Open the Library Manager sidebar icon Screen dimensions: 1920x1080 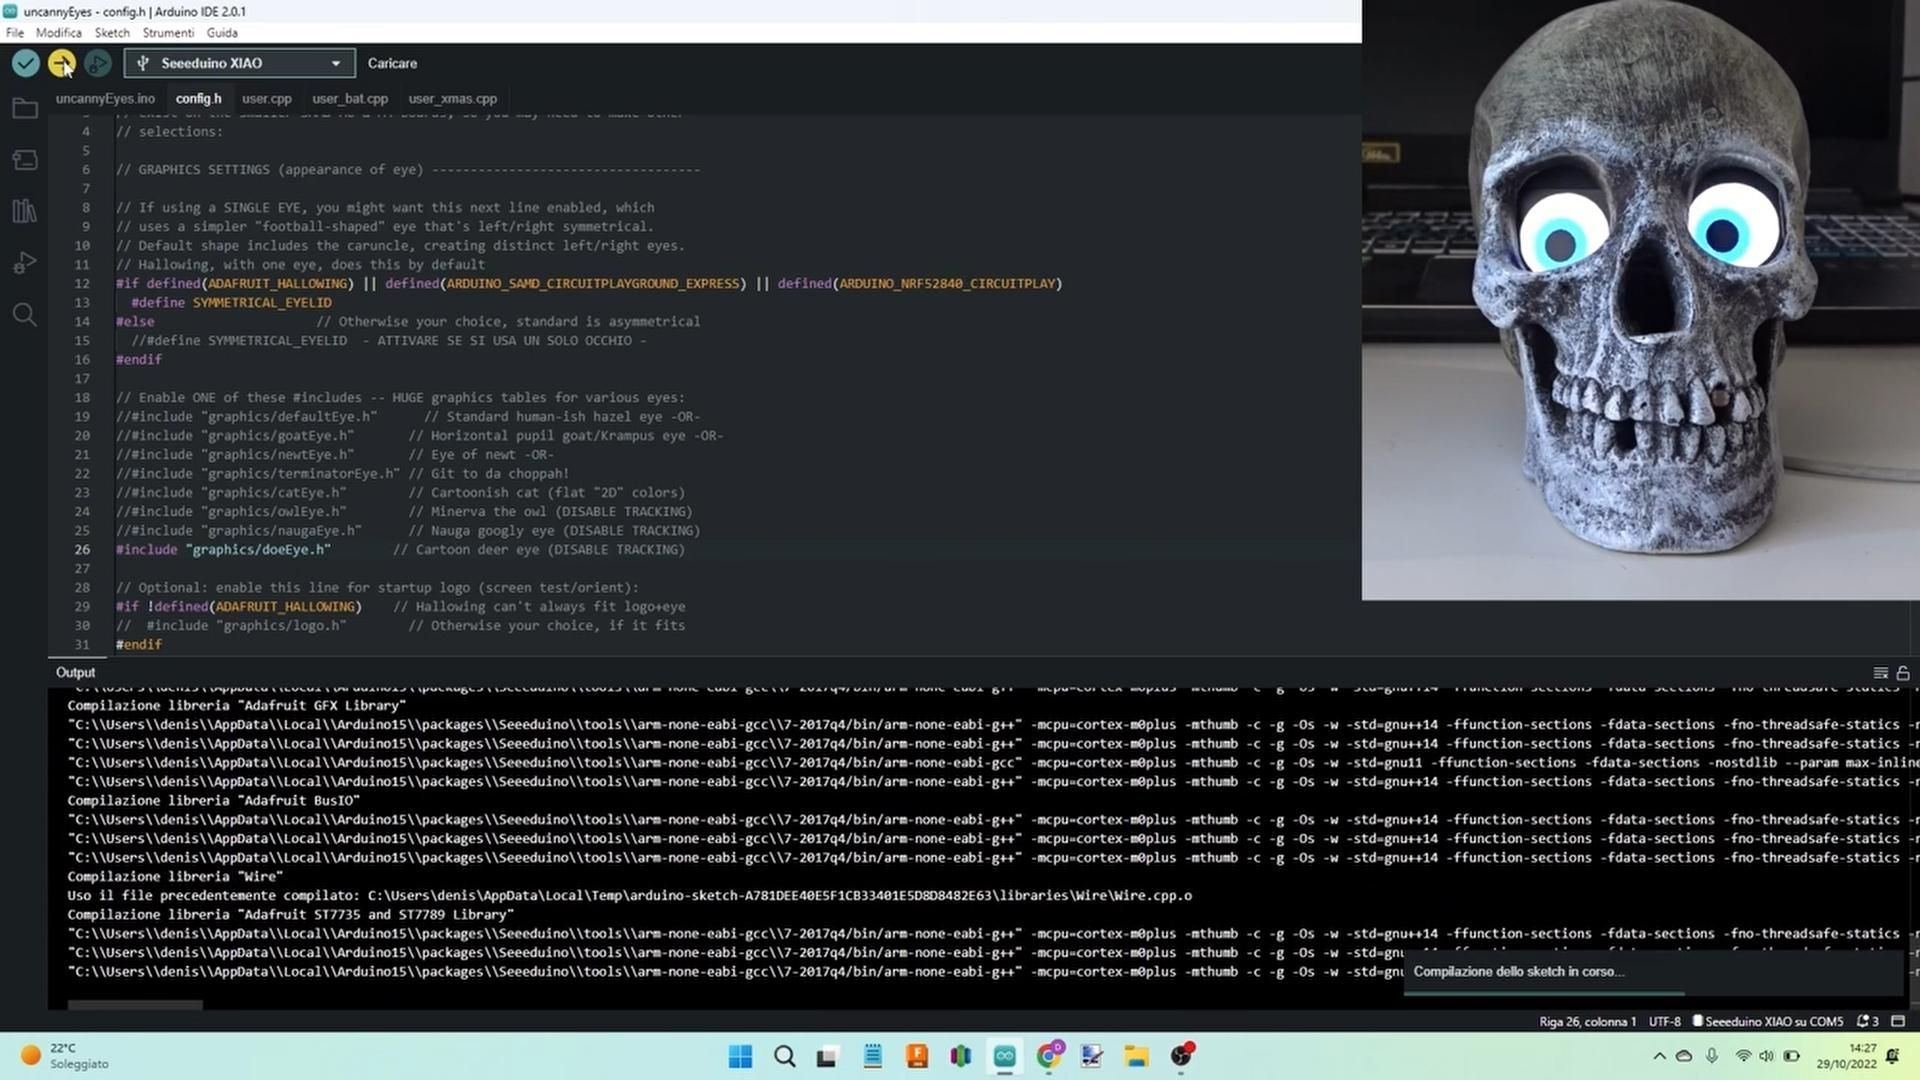(x=25, y=211)
